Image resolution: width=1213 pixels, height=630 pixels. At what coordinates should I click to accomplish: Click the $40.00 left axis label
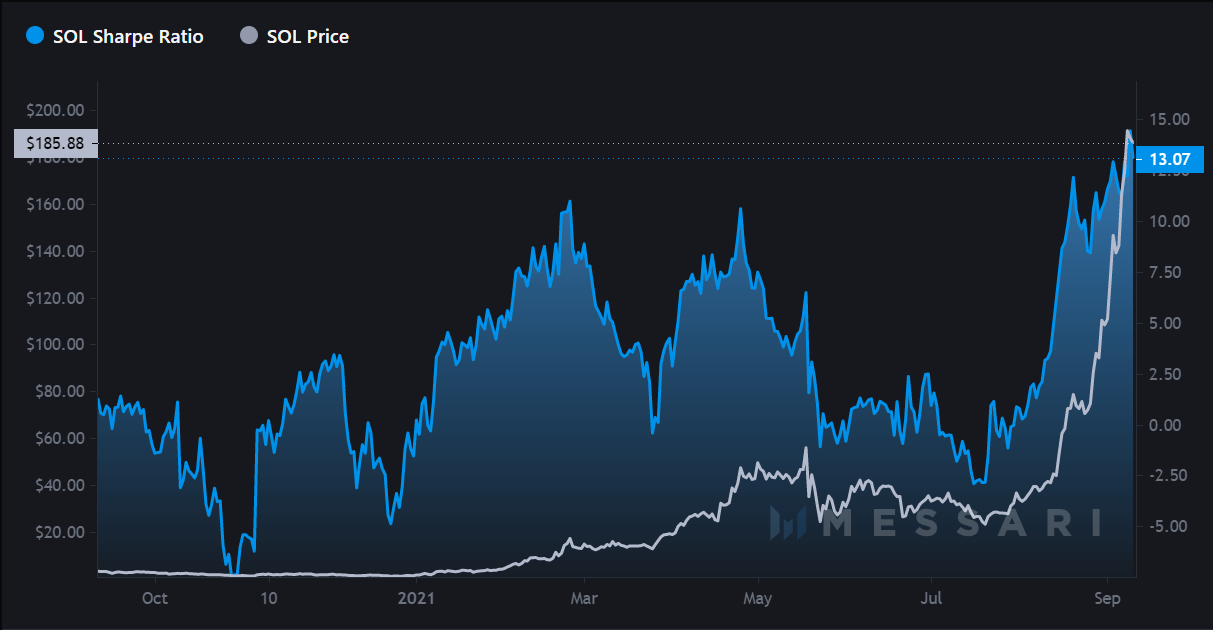click(x=60, y=485)
